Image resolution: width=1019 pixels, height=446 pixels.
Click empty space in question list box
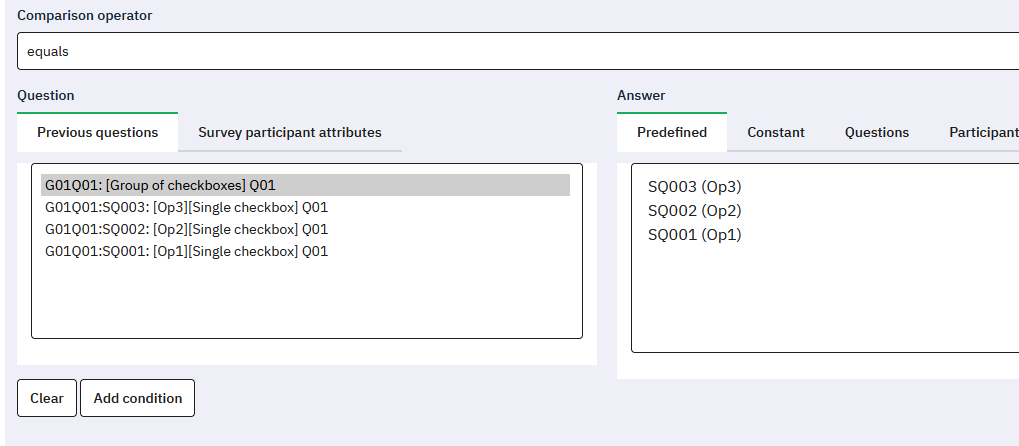pyautogui.click(x=305, y=300)
